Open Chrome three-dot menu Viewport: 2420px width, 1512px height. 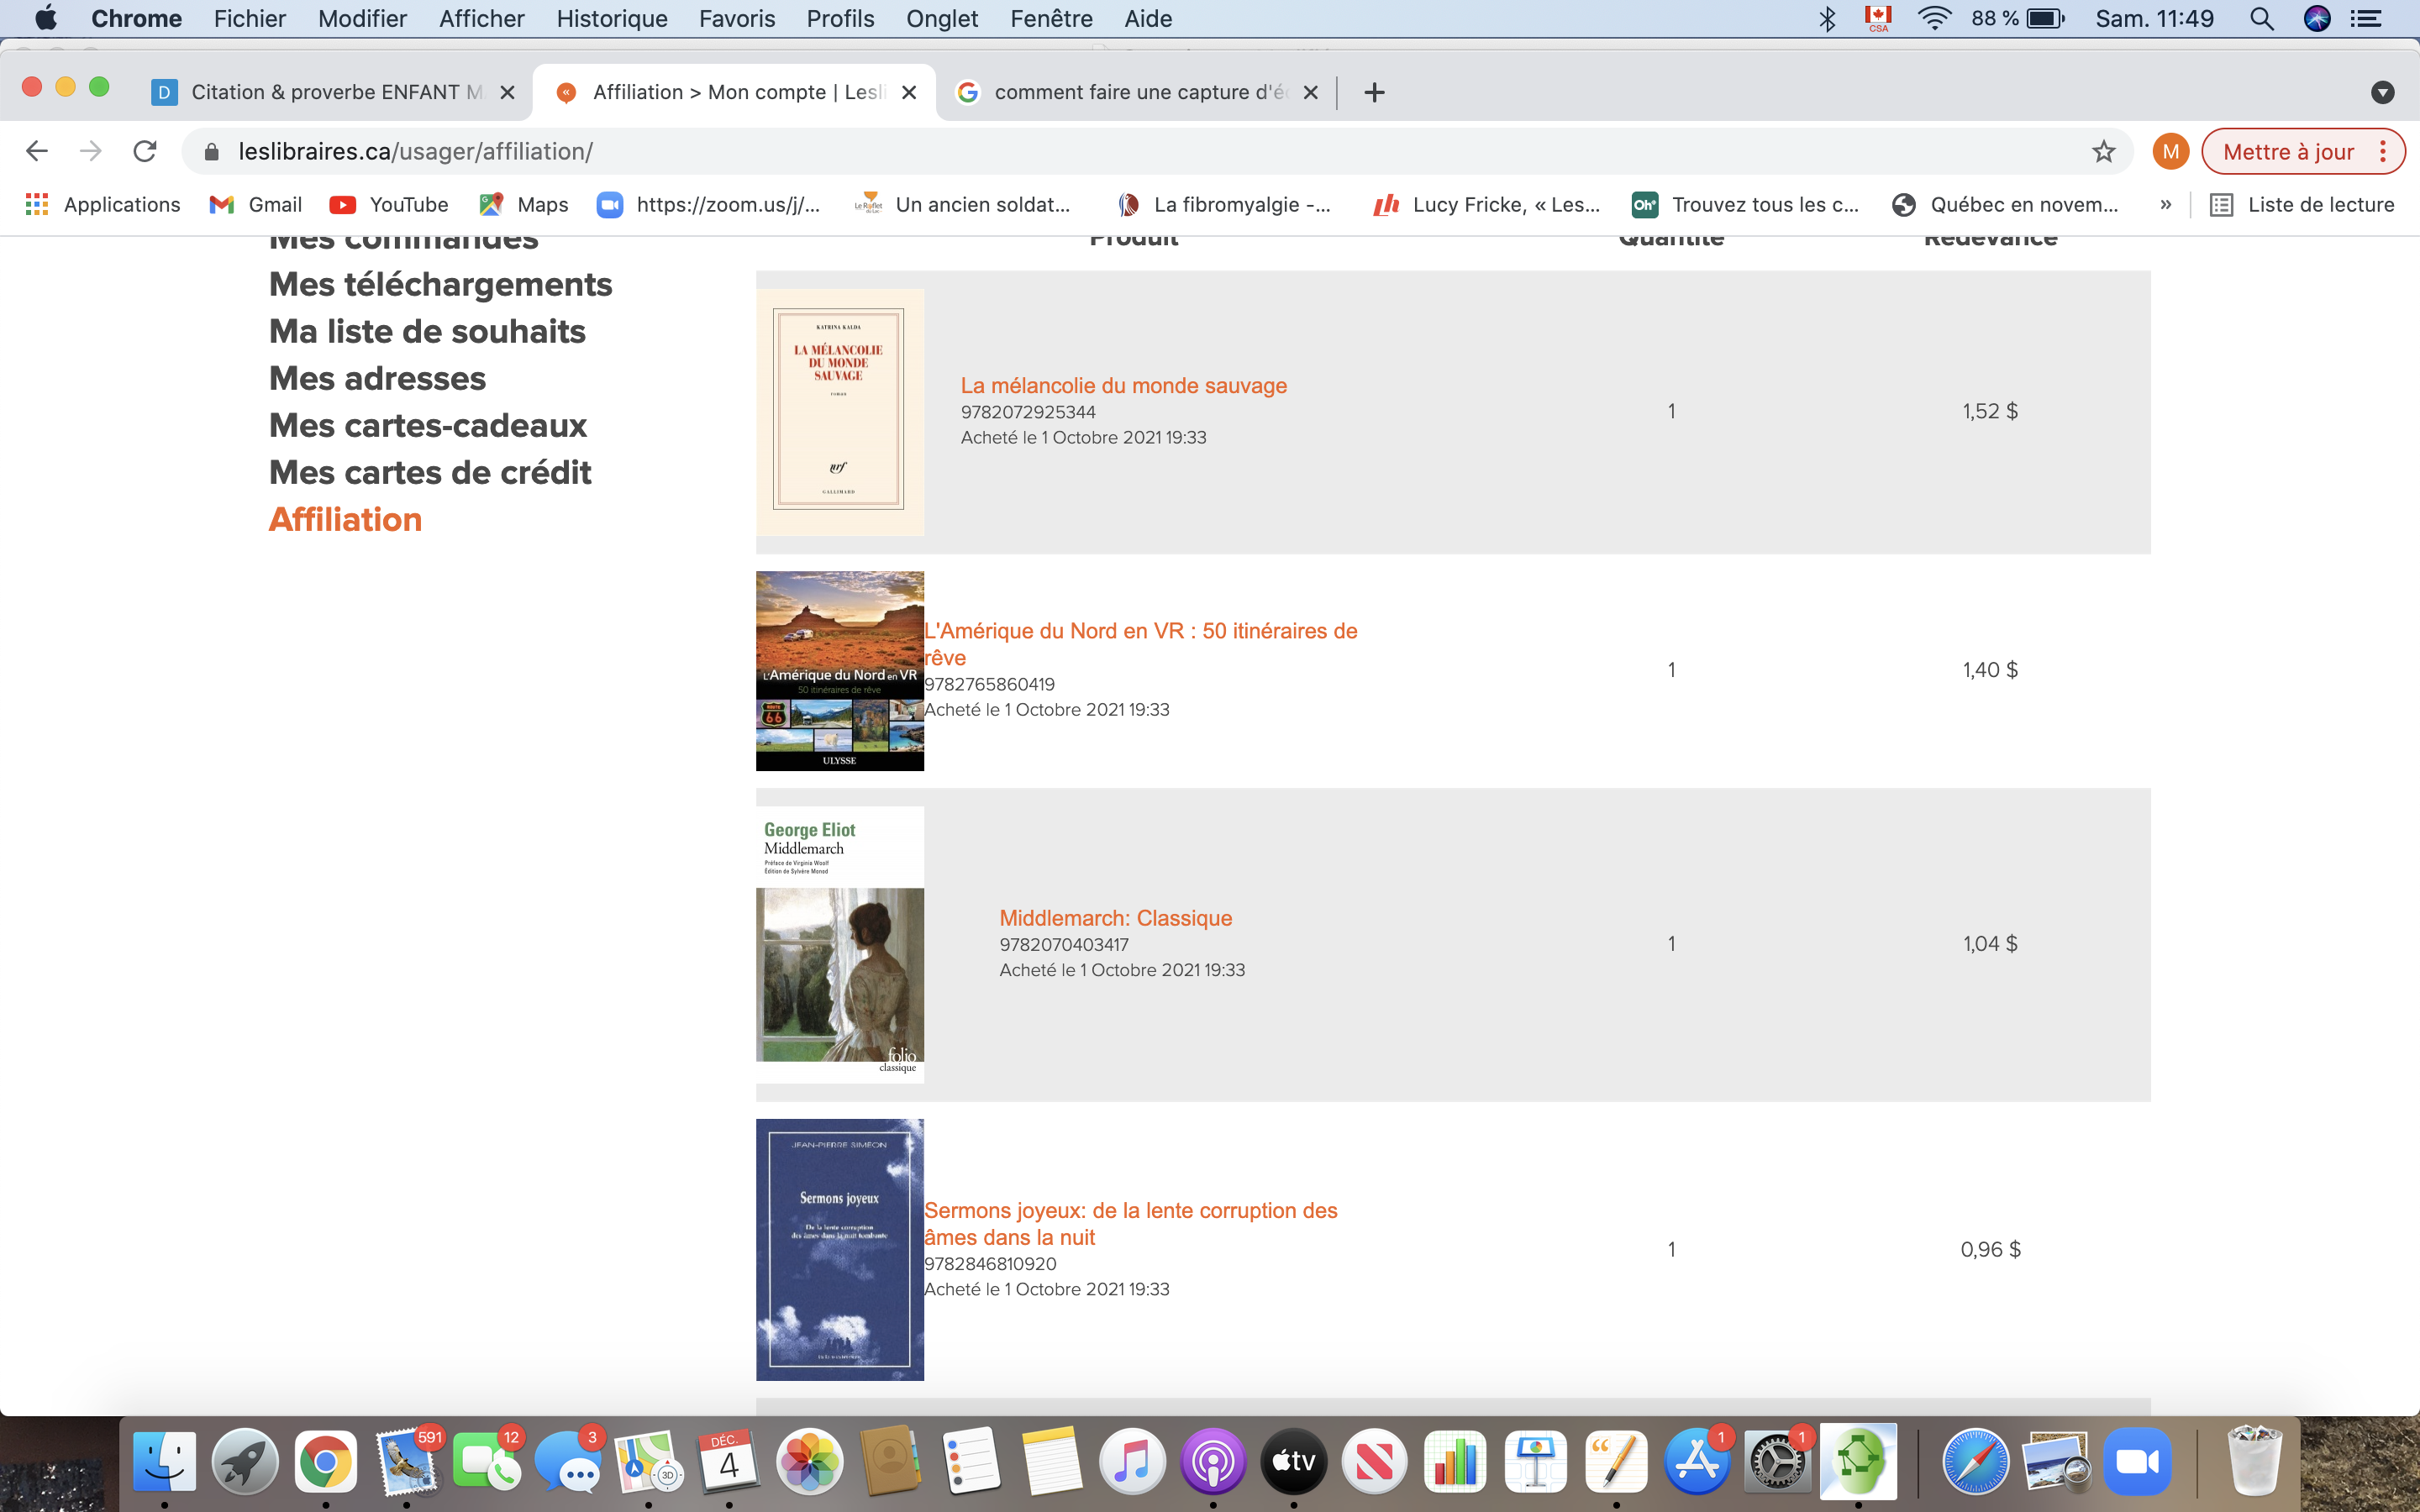click(x=2383, y=151)
